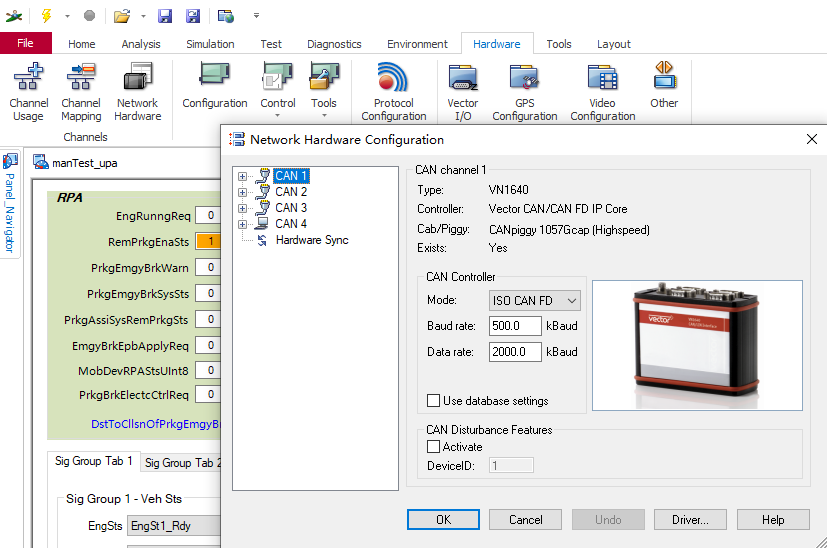The image size is (827, 548).
Task: Expand the CAN 4 tree node
Action: tap(242, 224)
